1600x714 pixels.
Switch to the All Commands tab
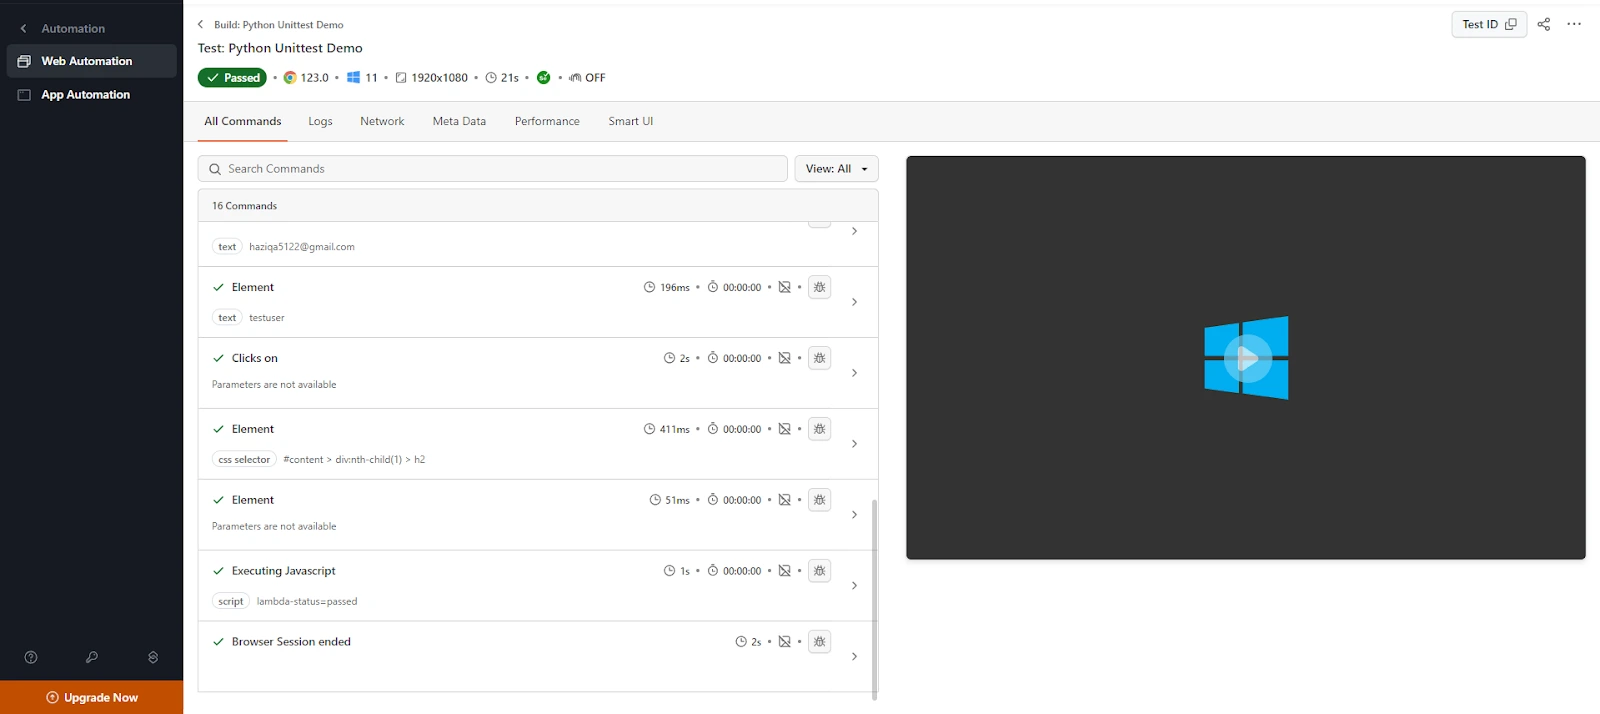coord(243,121)
